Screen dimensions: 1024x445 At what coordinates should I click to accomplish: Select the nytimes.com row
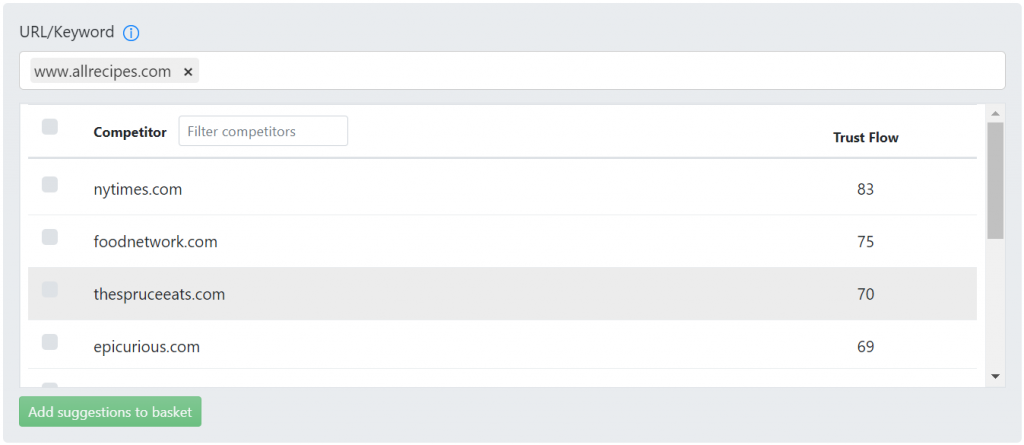(502, 189)
